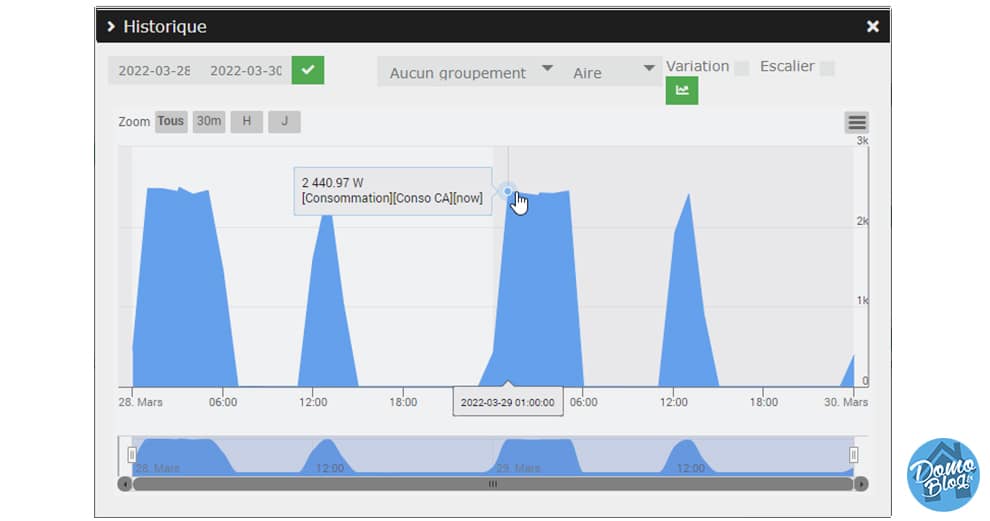Screen dimensions: 990x521
Task: Click the Escalier label text
Action: (x=787, y=66)
